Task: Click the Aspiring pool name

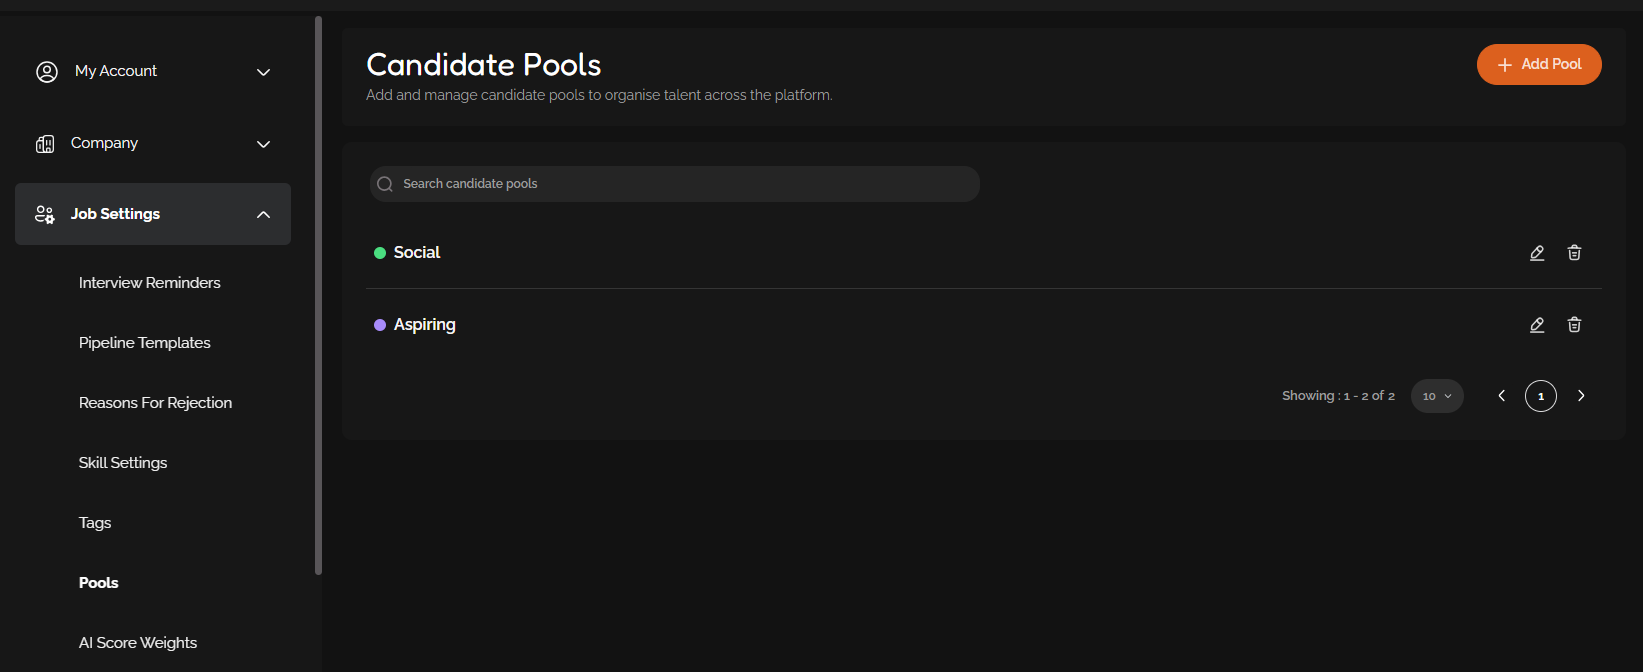Action: tap(425, 325)
